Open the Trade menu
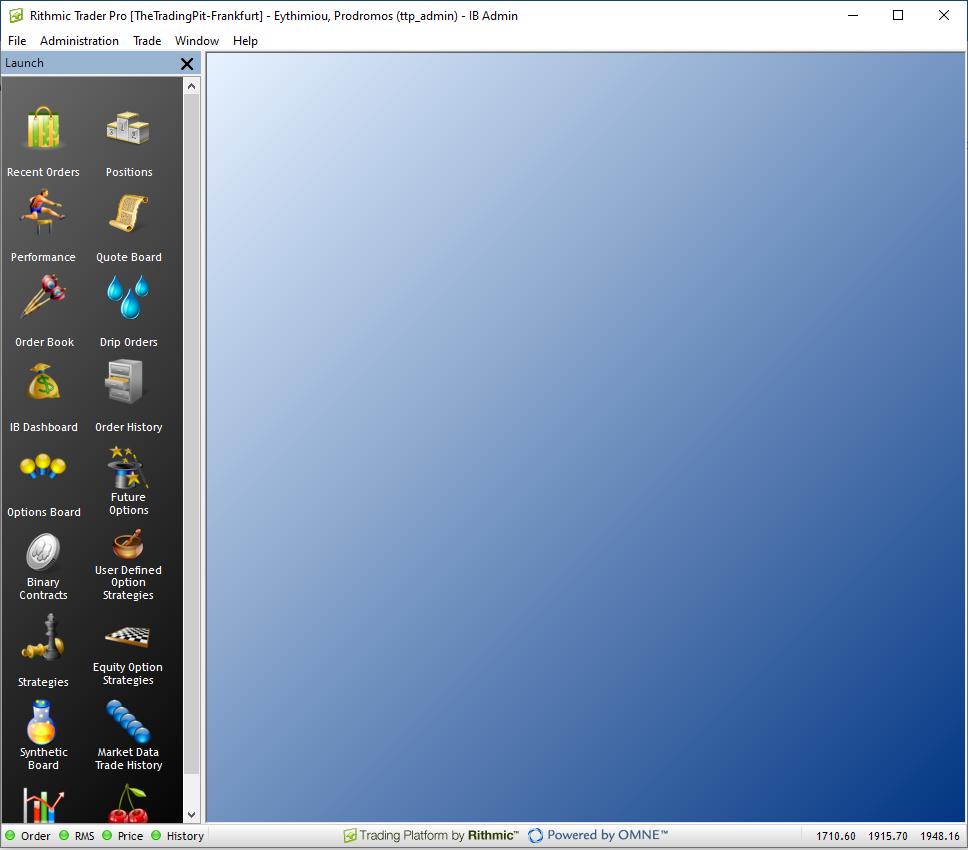Image resolution: width=968 pixels, height=850 pixels. 147,41
